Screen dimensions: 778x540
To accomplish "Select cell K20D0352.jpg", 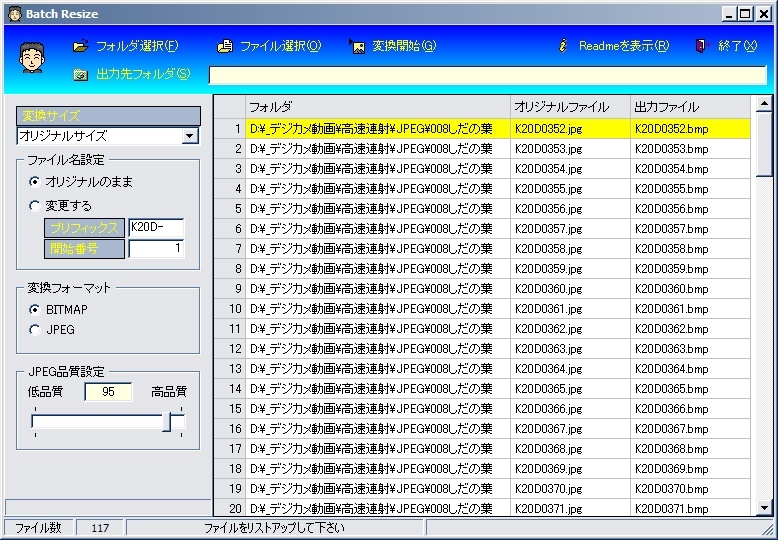I will point(570,129).
